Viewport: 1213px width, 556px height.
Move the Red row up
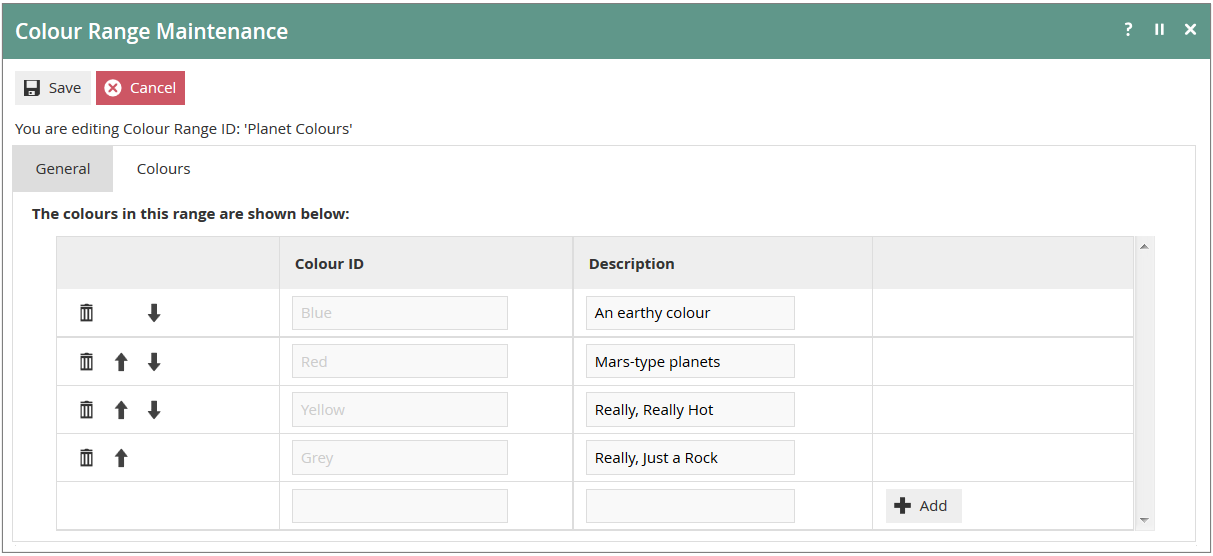pyautogui.click(x=121, y=362)
